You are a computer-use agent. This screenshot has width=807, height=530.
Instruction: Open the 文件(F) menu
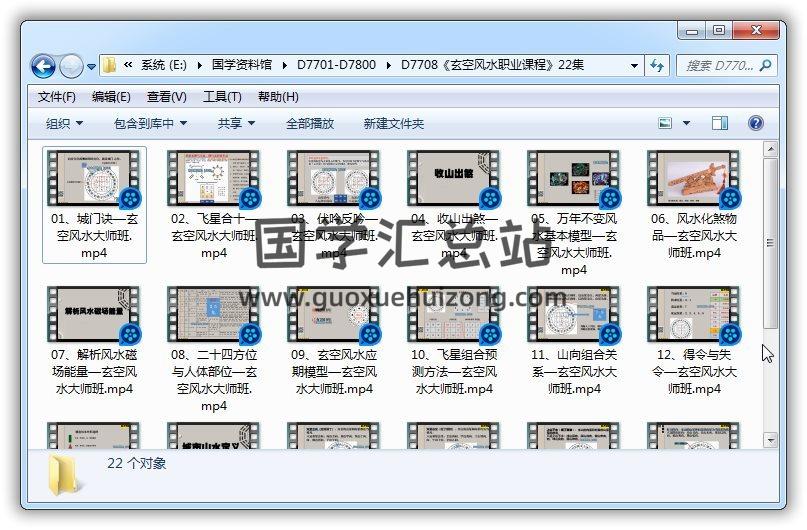(57, 97)
